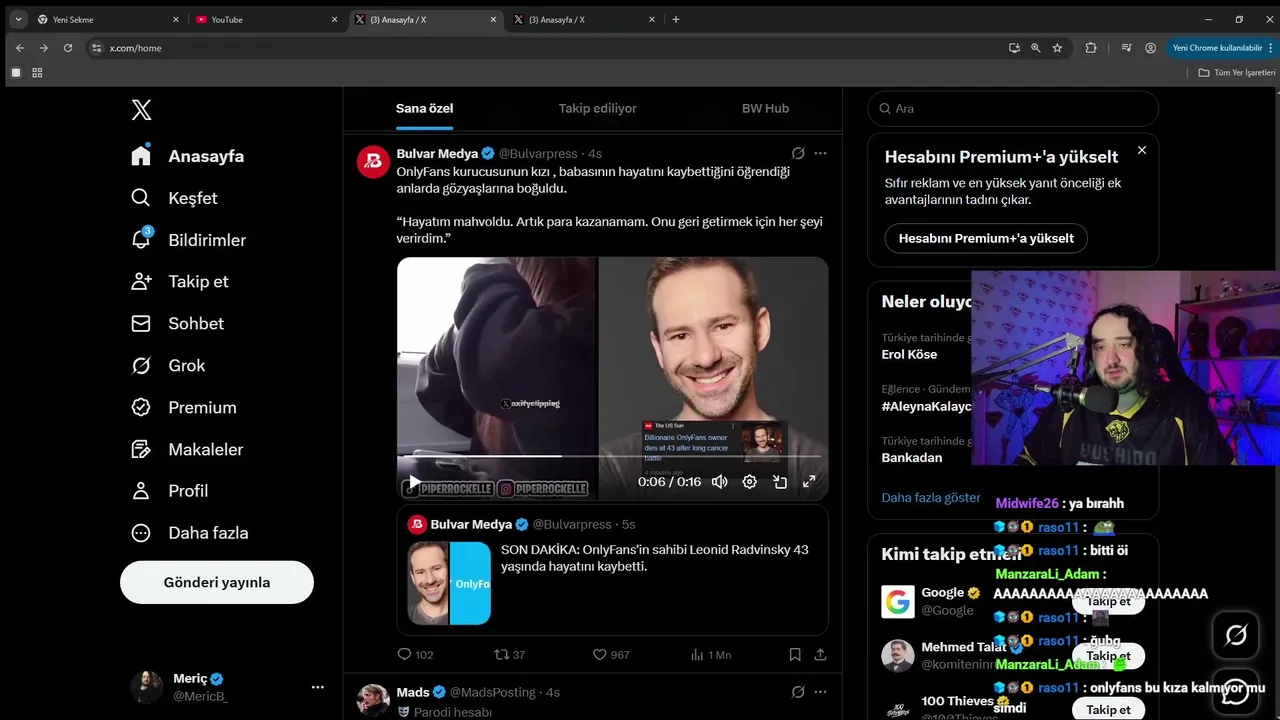Open the tab search dropdown

[x=18, y=19]
